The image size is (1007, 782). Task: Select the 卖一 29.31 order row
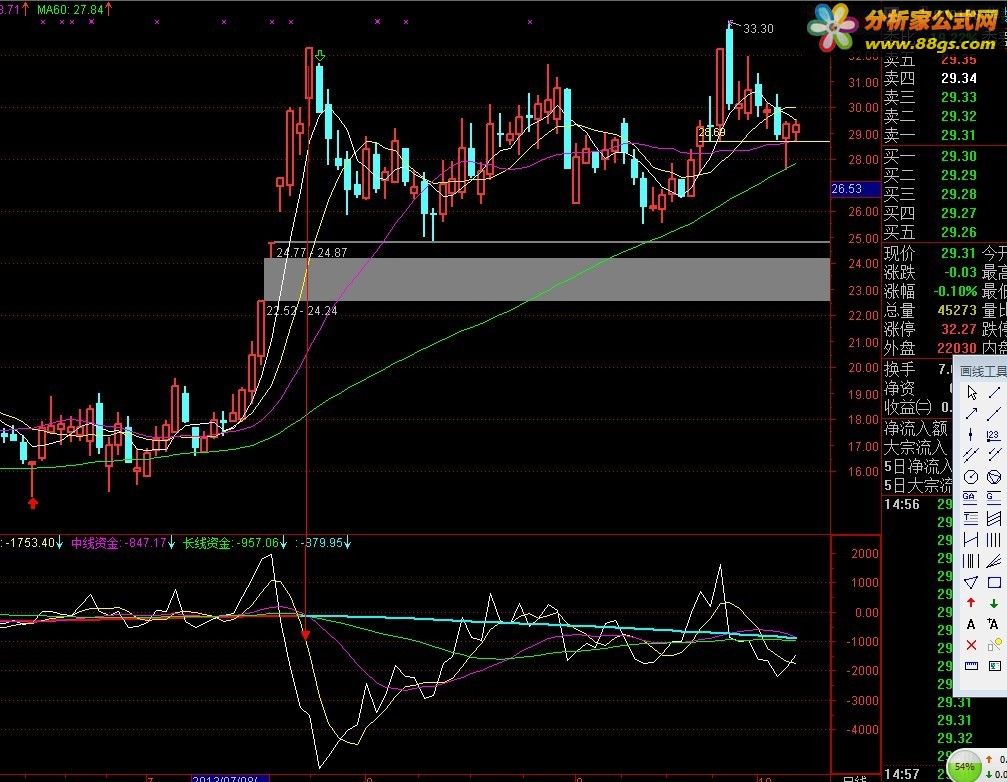click(x=931, y=135)
